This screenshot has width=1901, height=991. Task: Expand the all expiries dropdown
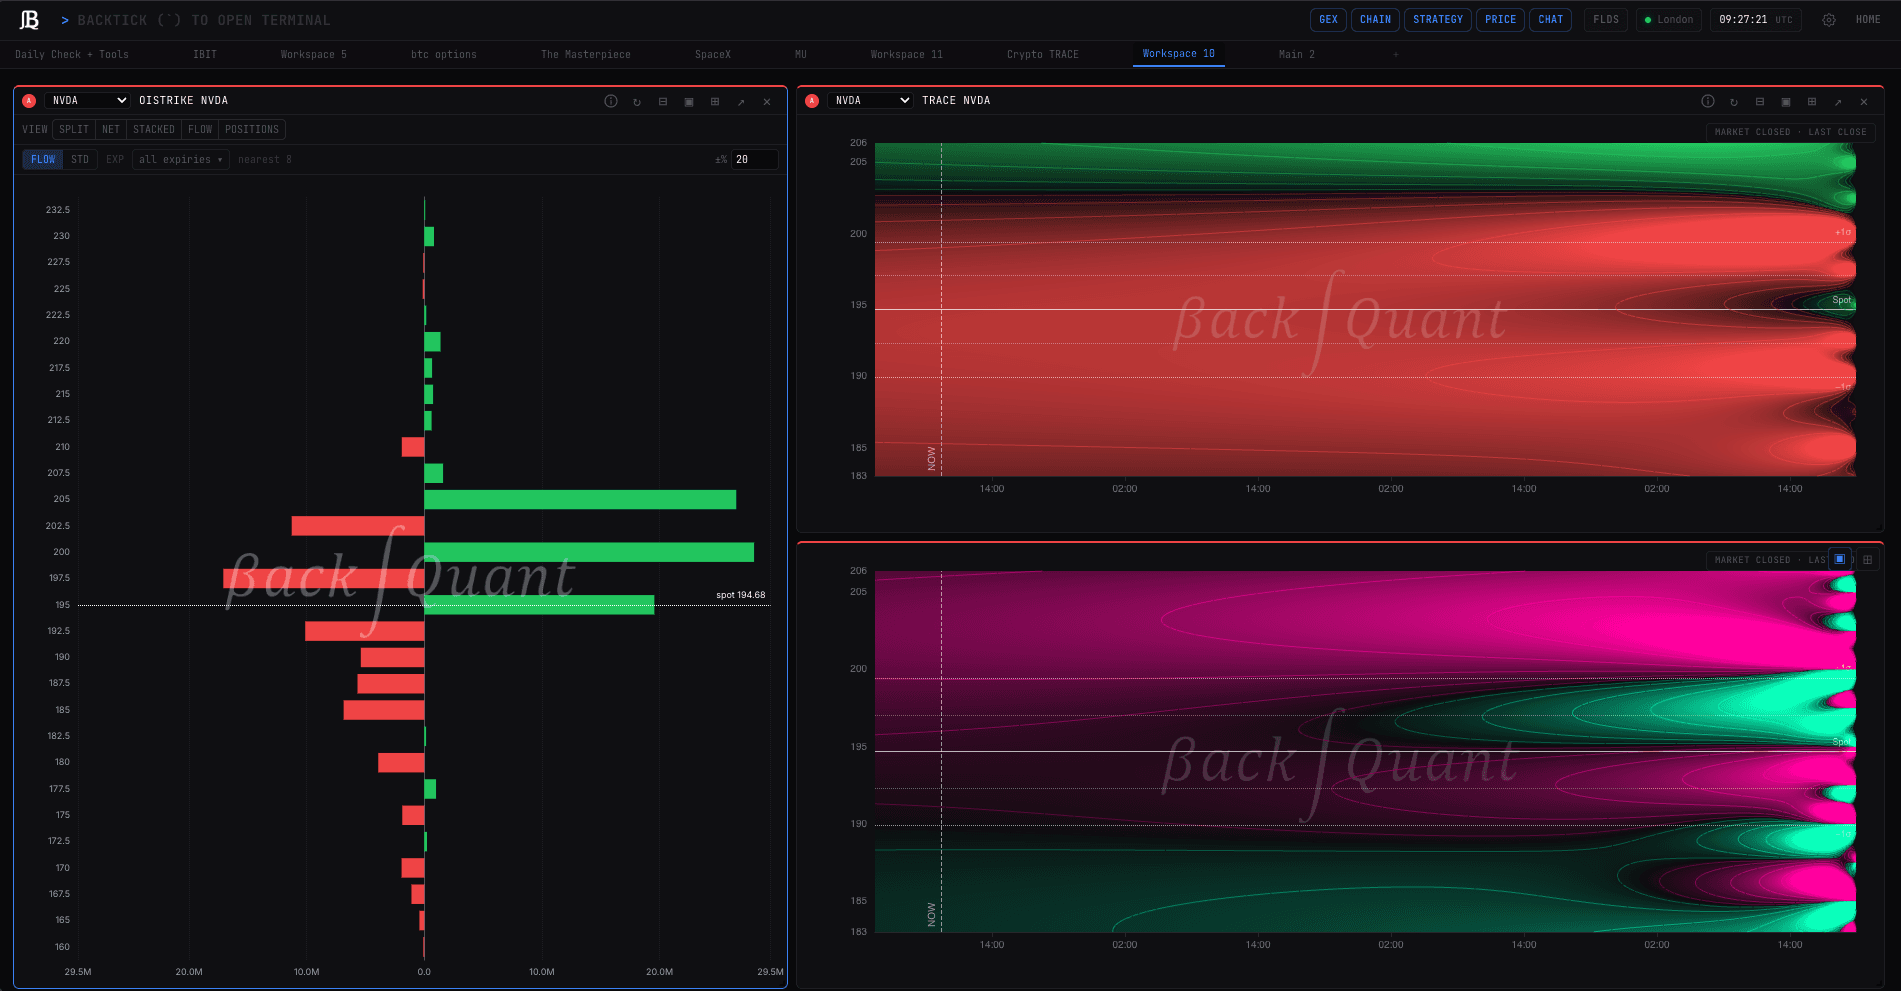(x=181, y=160)
